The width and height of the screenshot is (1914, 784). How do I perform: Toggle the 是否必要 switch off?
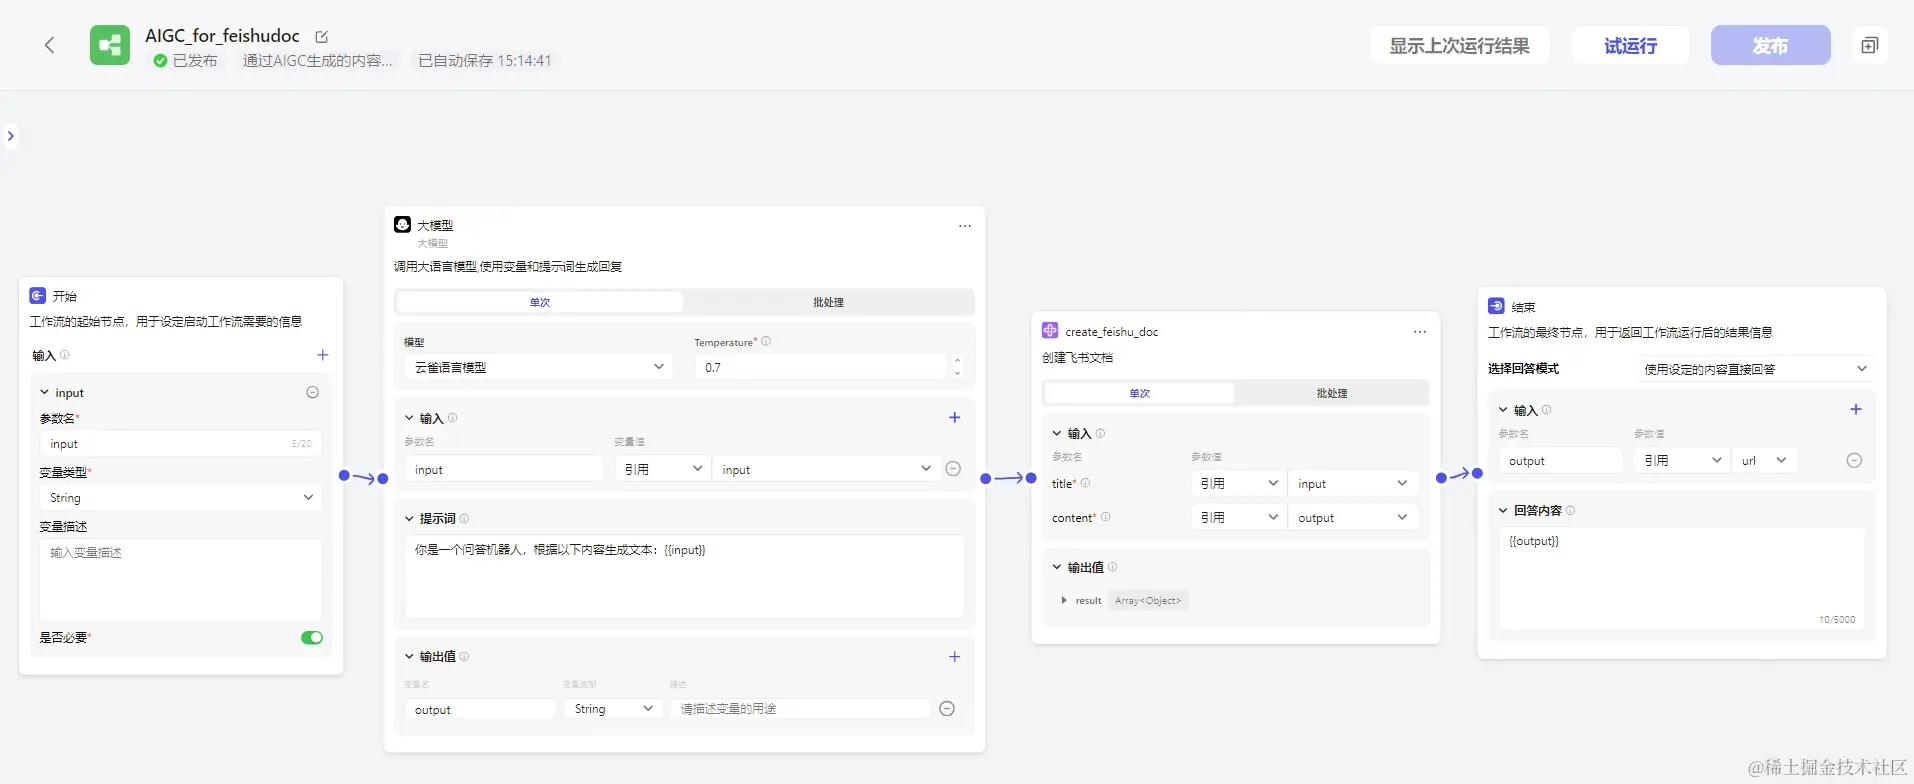point(312,638)
